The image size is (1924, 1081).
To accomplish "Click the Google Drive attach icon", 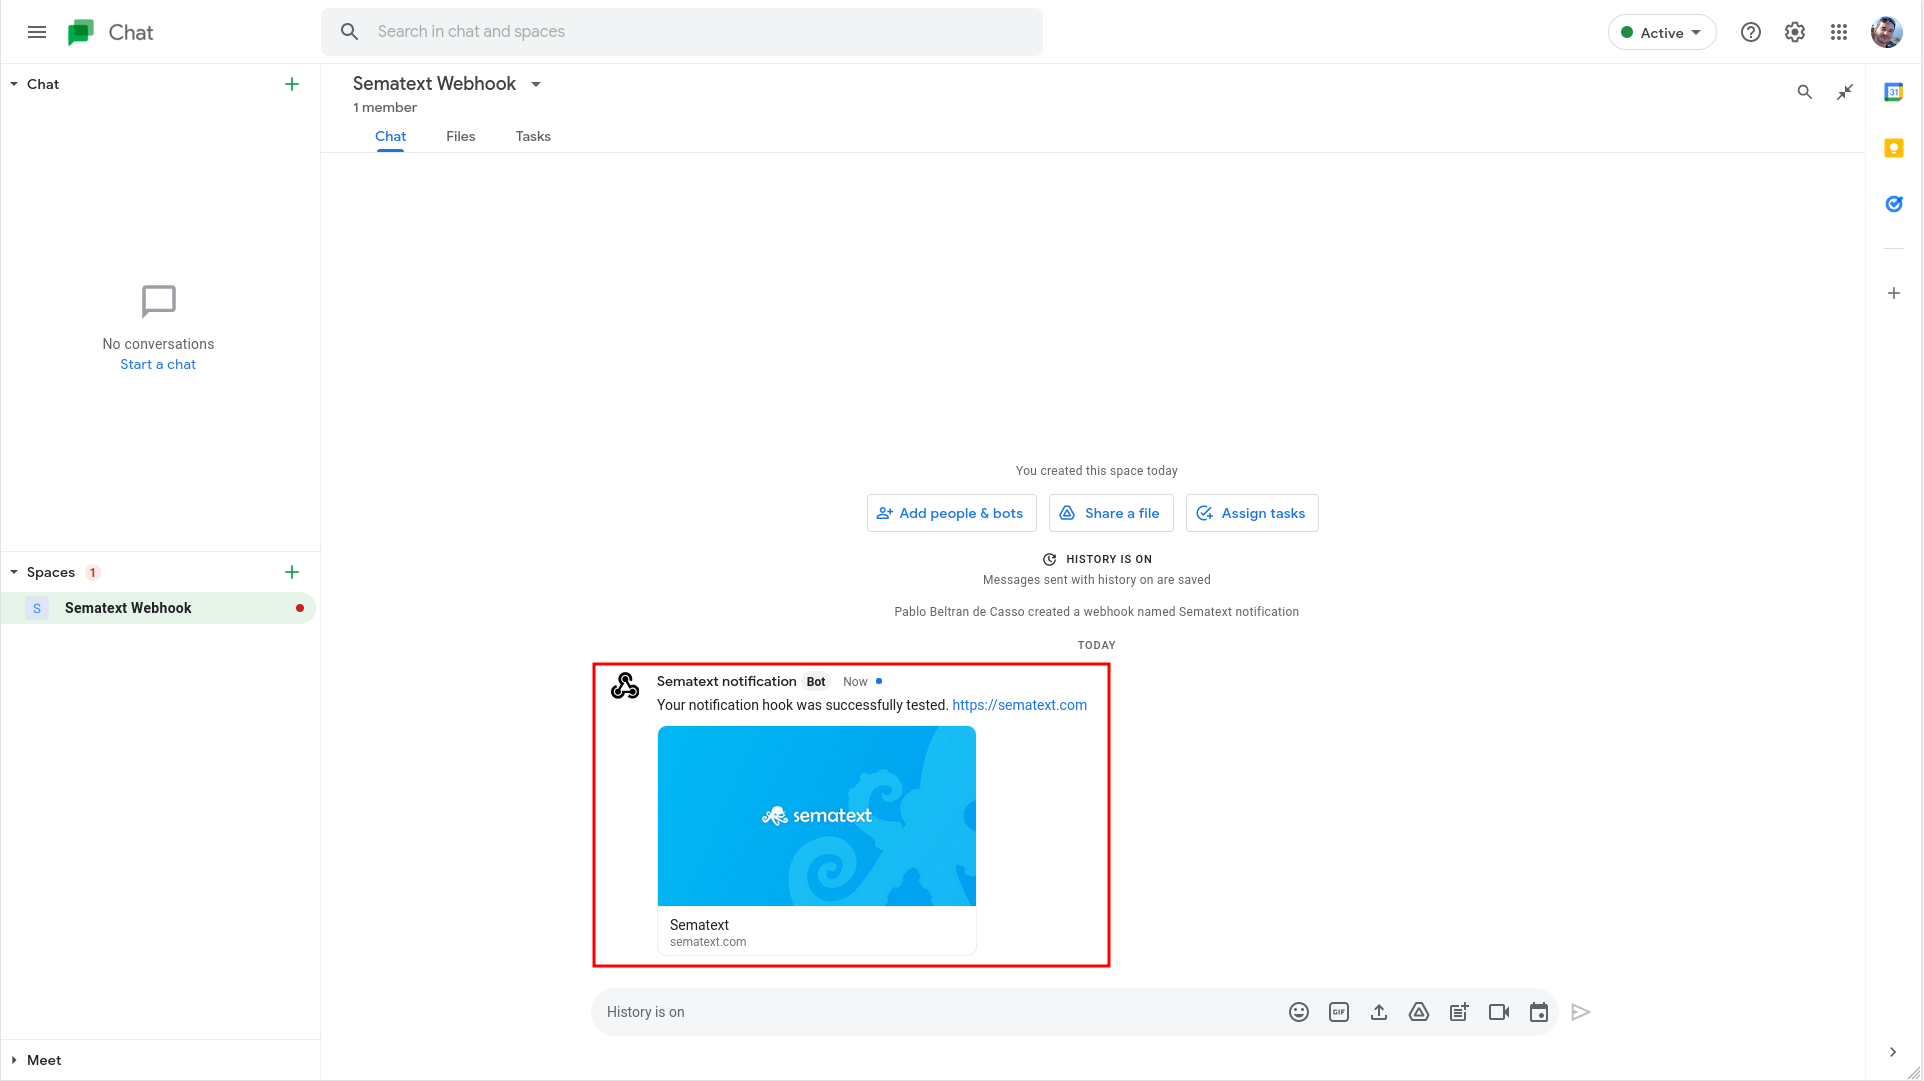I will pyautogui.click(x=1418, y=1011).
